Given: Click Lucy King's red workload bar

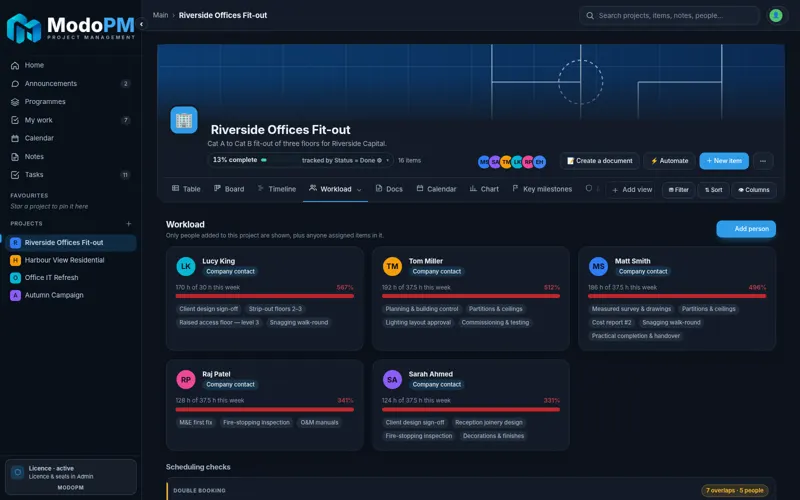Looking at the screenshot, I should click(264, 296).
